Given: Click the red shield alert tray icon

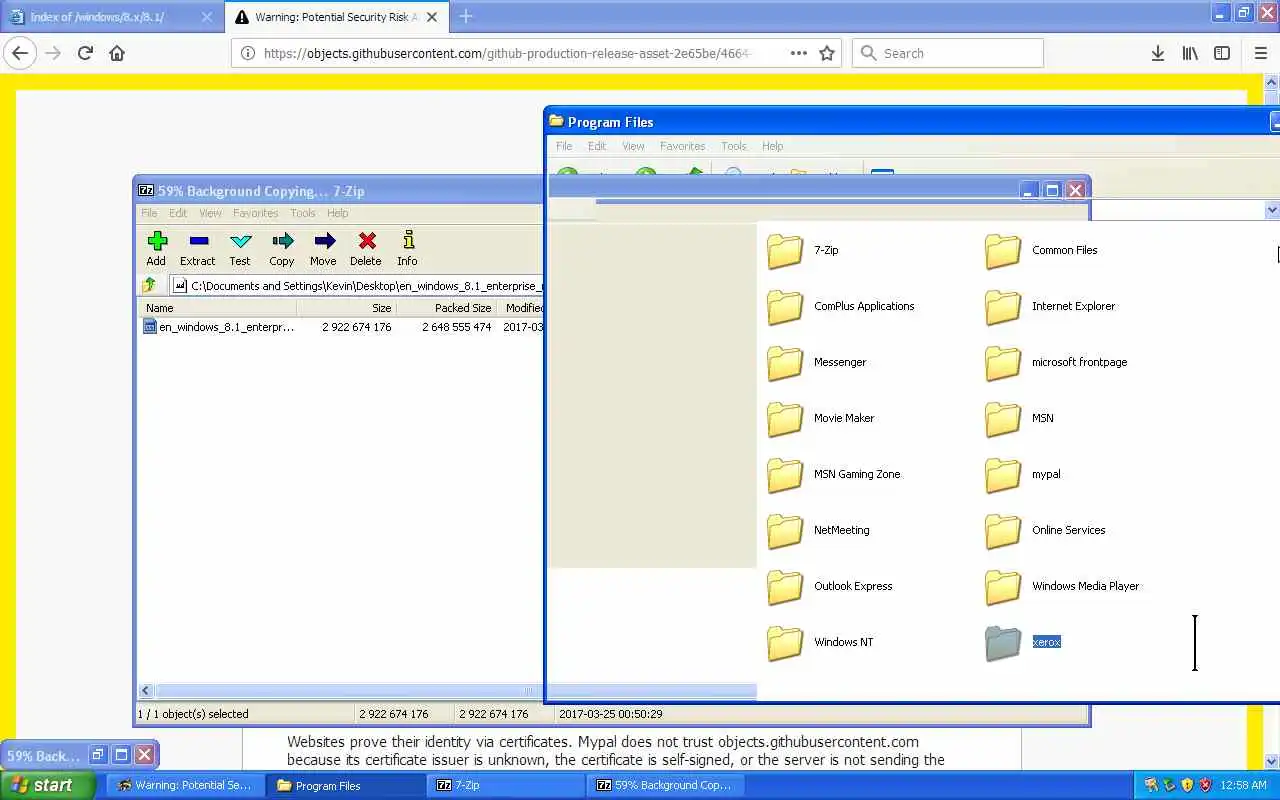Looking at the screenshot, I should 1205,785.
